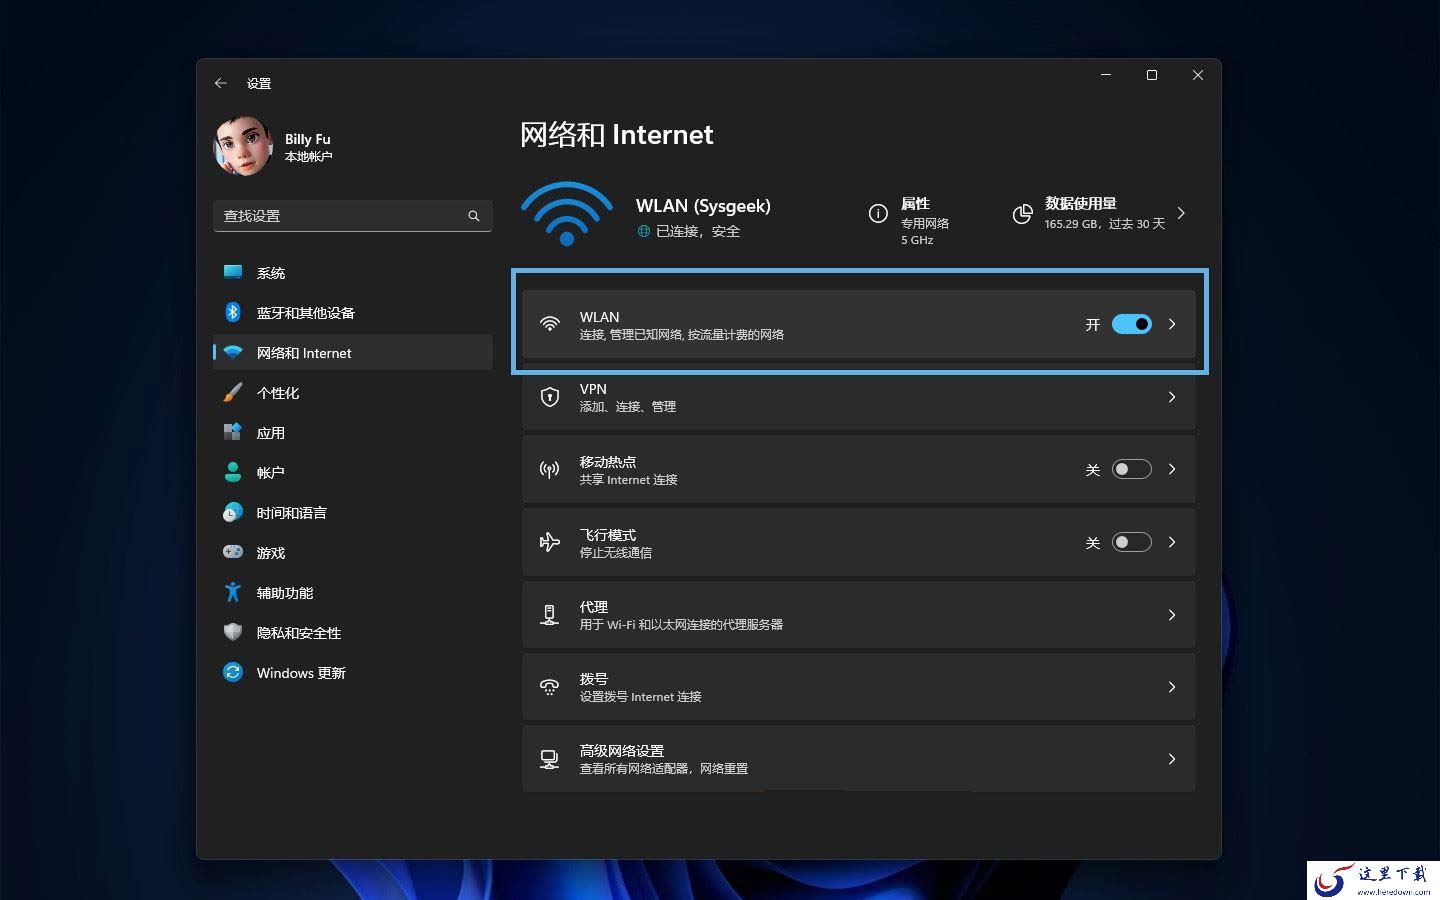Screen dimensions: 1440x900
Task: Click the paintbrush icon for 个性化
Action: [x=233, y=392]
